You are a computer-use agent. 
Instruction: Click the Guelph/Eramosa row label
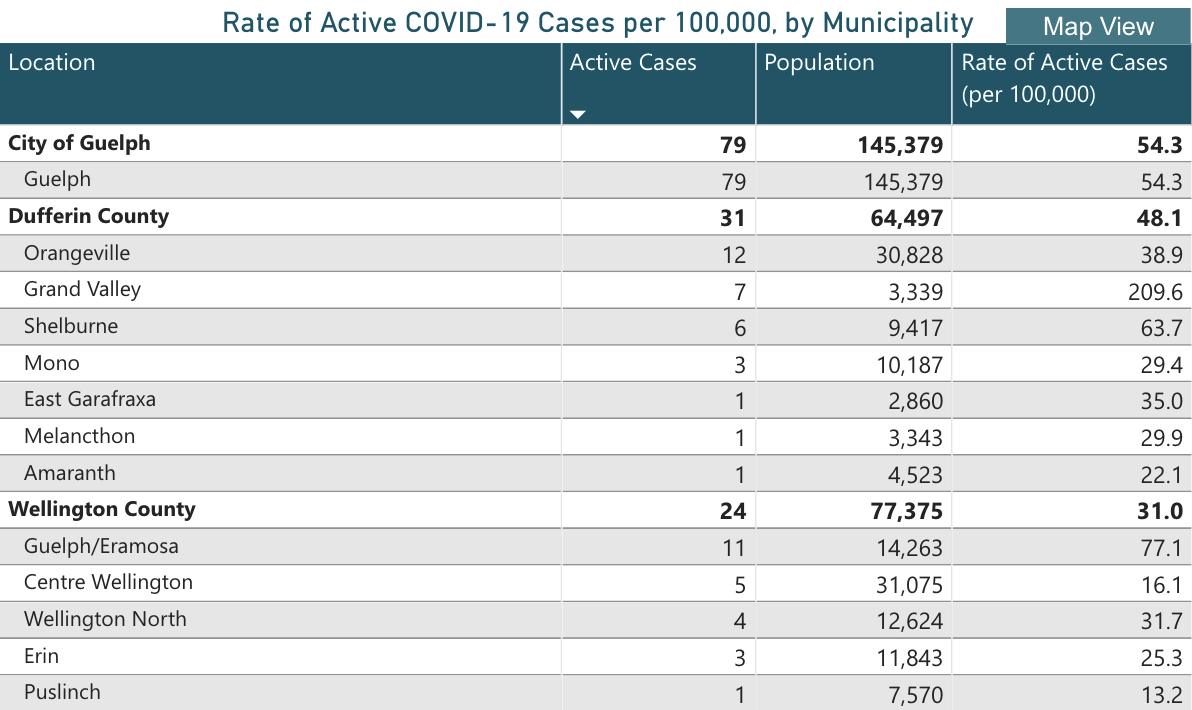[x=101, y=546]
